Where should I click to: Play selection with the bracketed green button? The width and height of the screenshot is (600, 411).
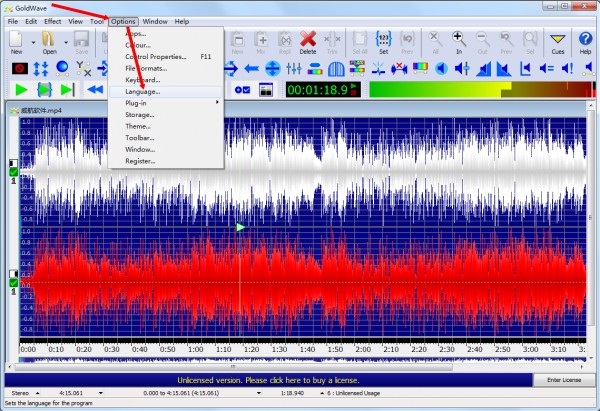coord(44,90)
